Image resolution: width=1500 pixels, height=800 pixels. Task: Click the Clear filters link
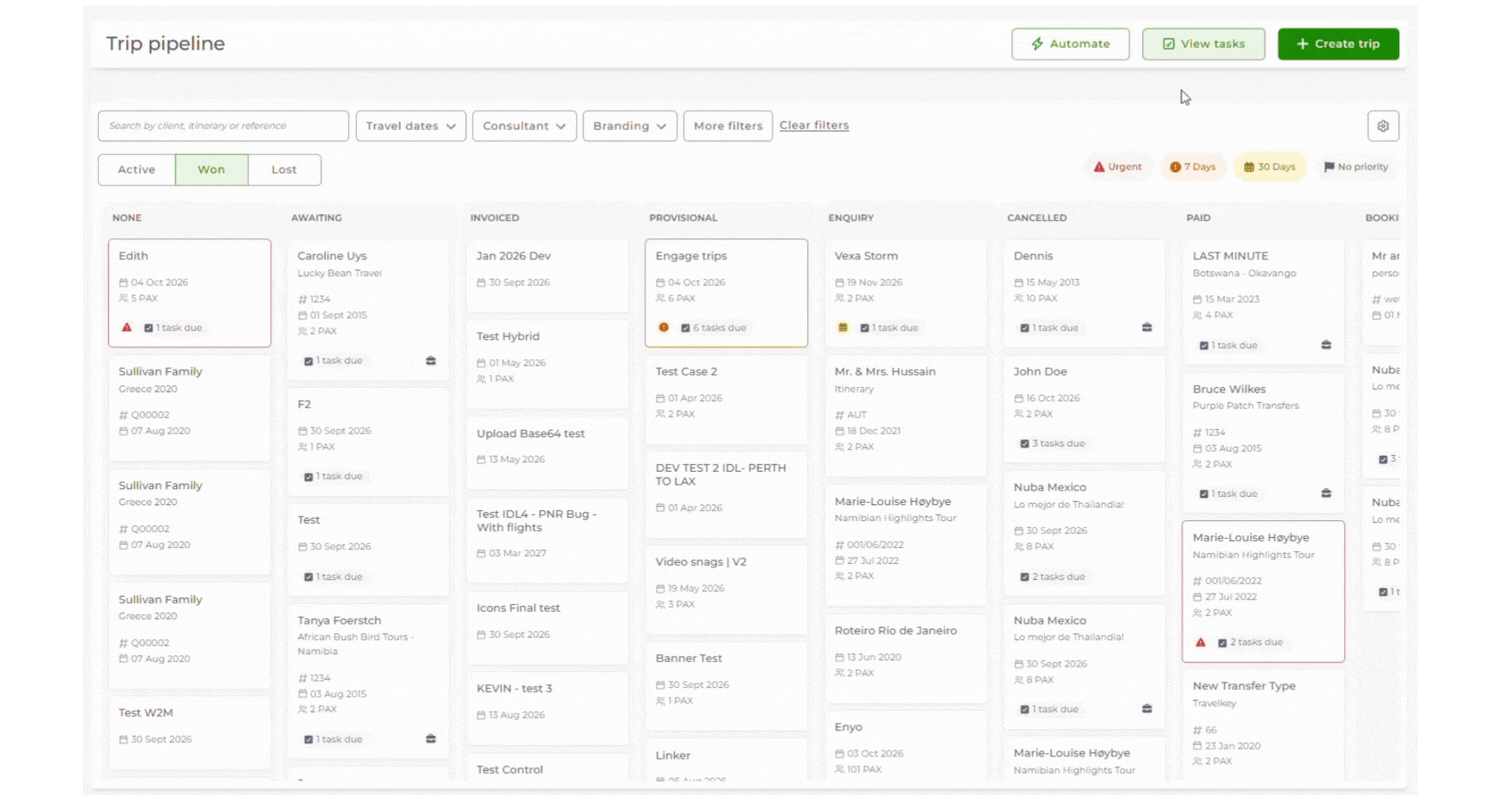click(814, 126)
